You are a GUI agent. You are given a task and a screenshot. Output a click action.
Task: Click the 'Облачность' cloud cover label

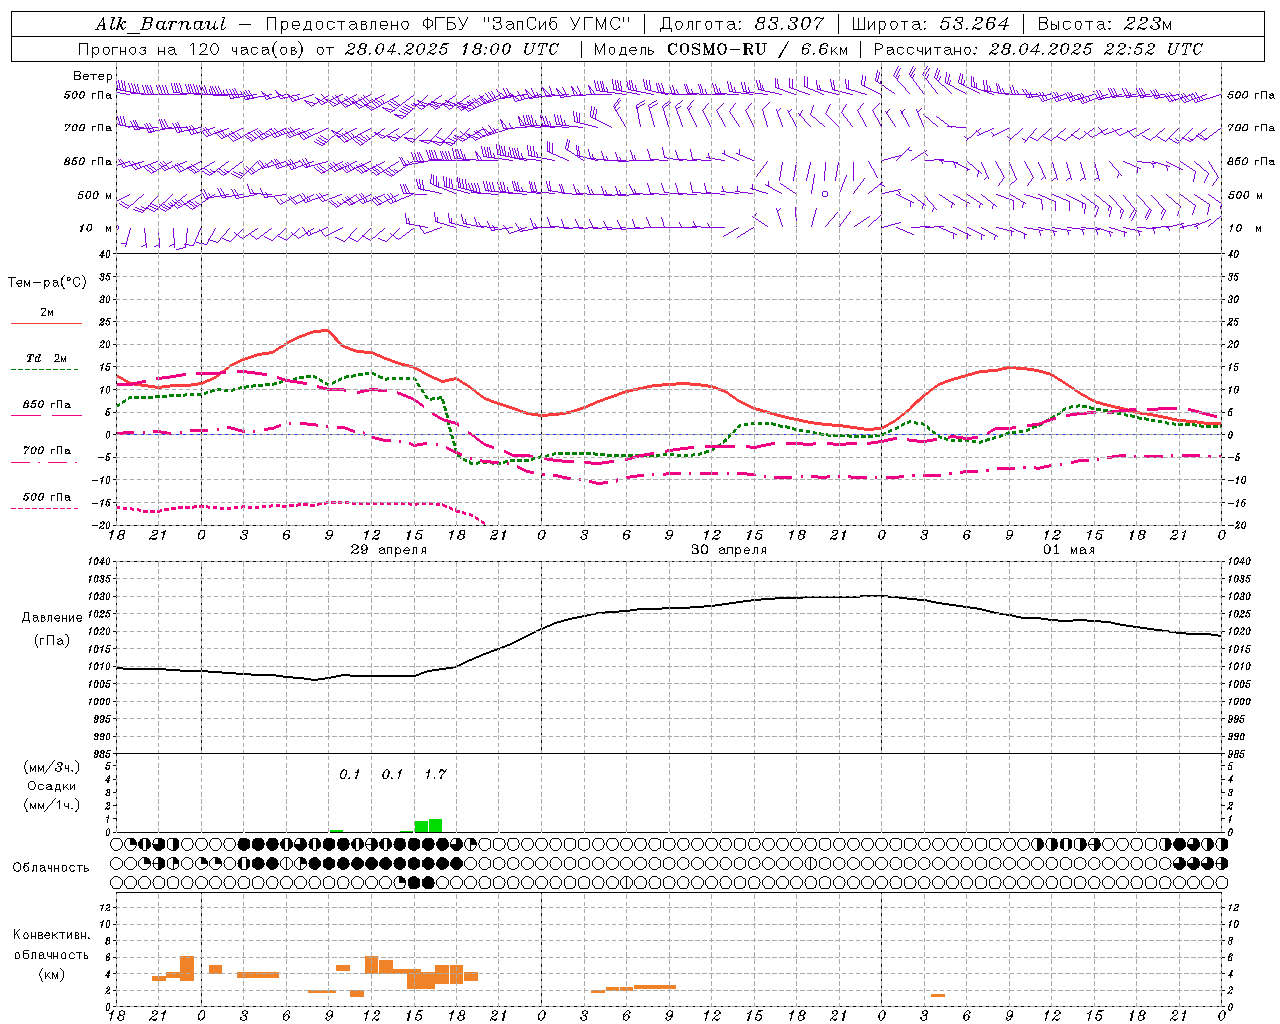click(x=51, y=867)
